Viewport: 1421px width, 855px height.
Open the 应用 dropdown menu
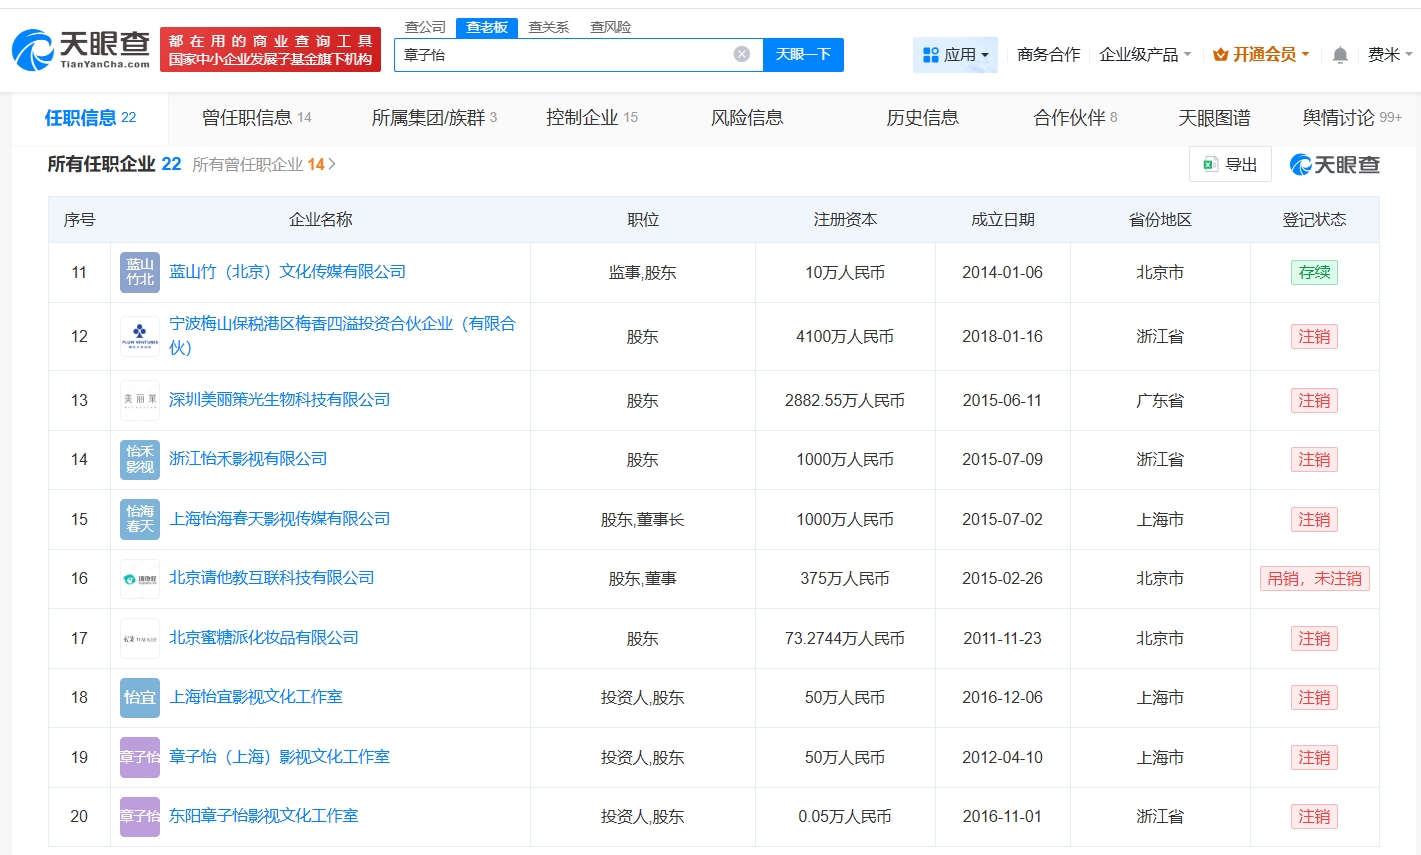(955, 55)
